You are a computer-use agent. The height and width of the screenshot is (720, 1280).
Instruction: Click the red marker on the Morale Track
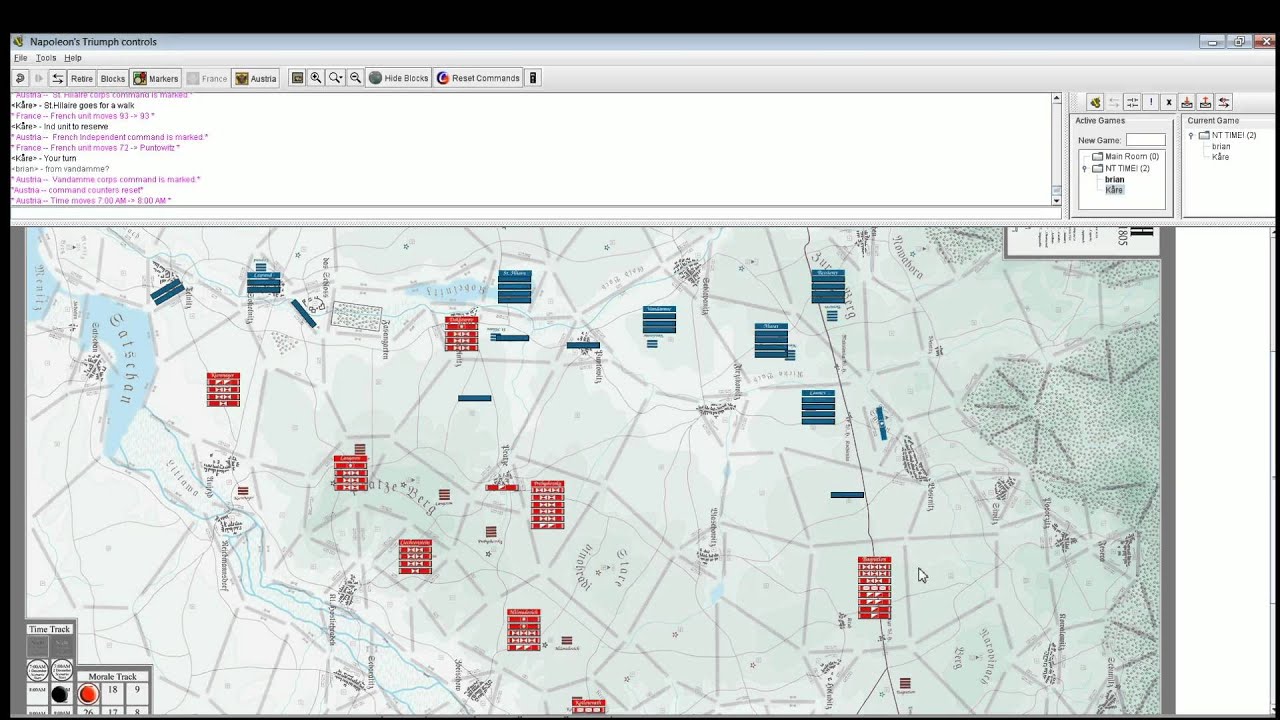(88, 694)
